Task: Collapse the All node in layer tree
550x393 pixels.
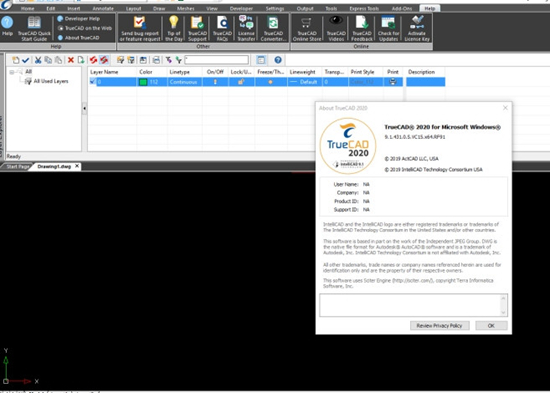Action: 12,72
